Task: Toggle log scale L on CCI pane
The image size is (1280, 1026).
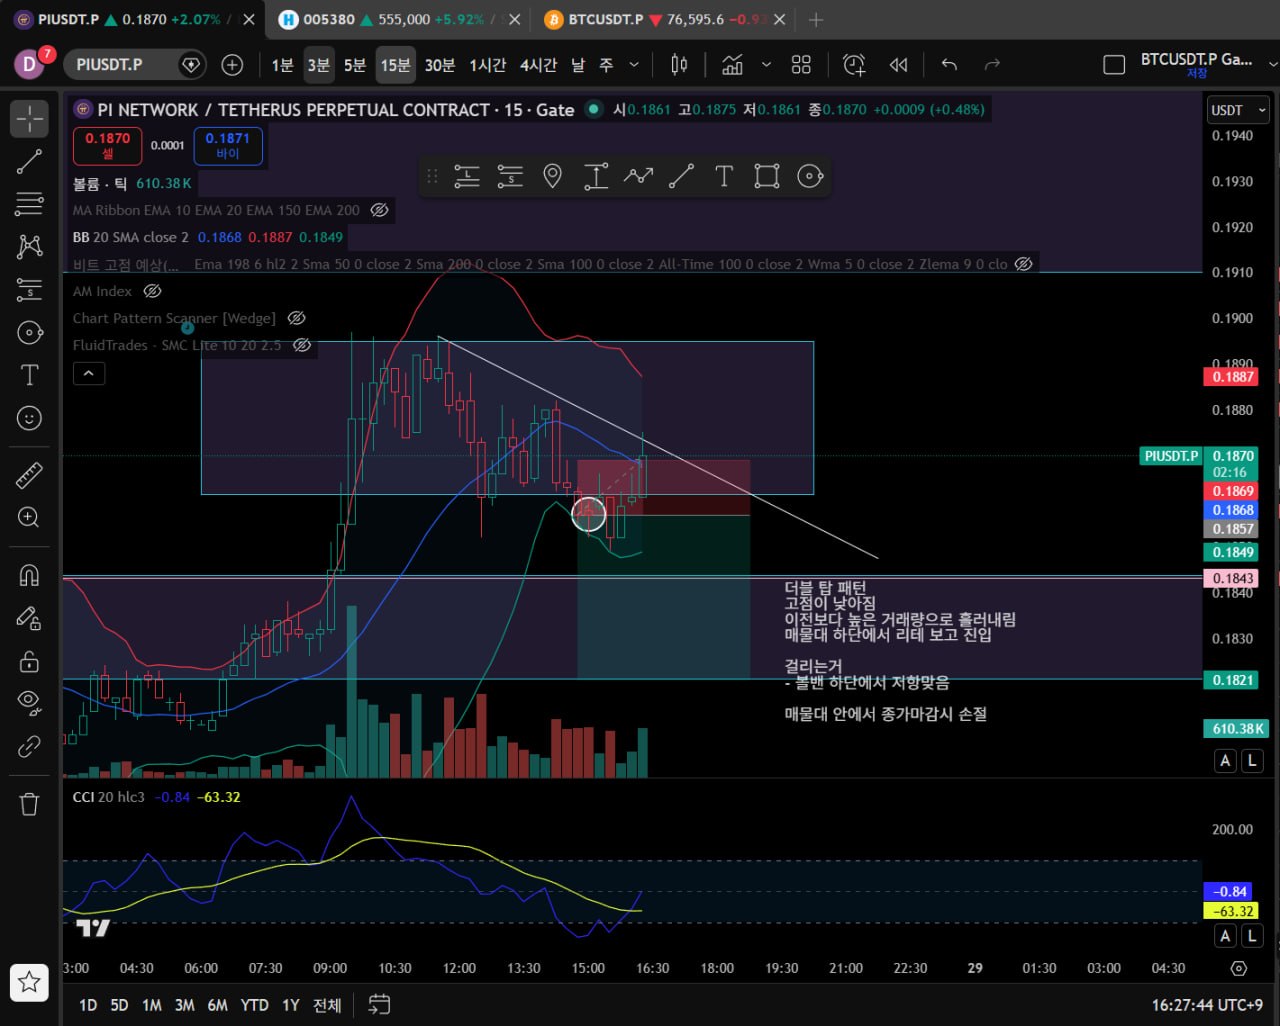Action: 1251,936
